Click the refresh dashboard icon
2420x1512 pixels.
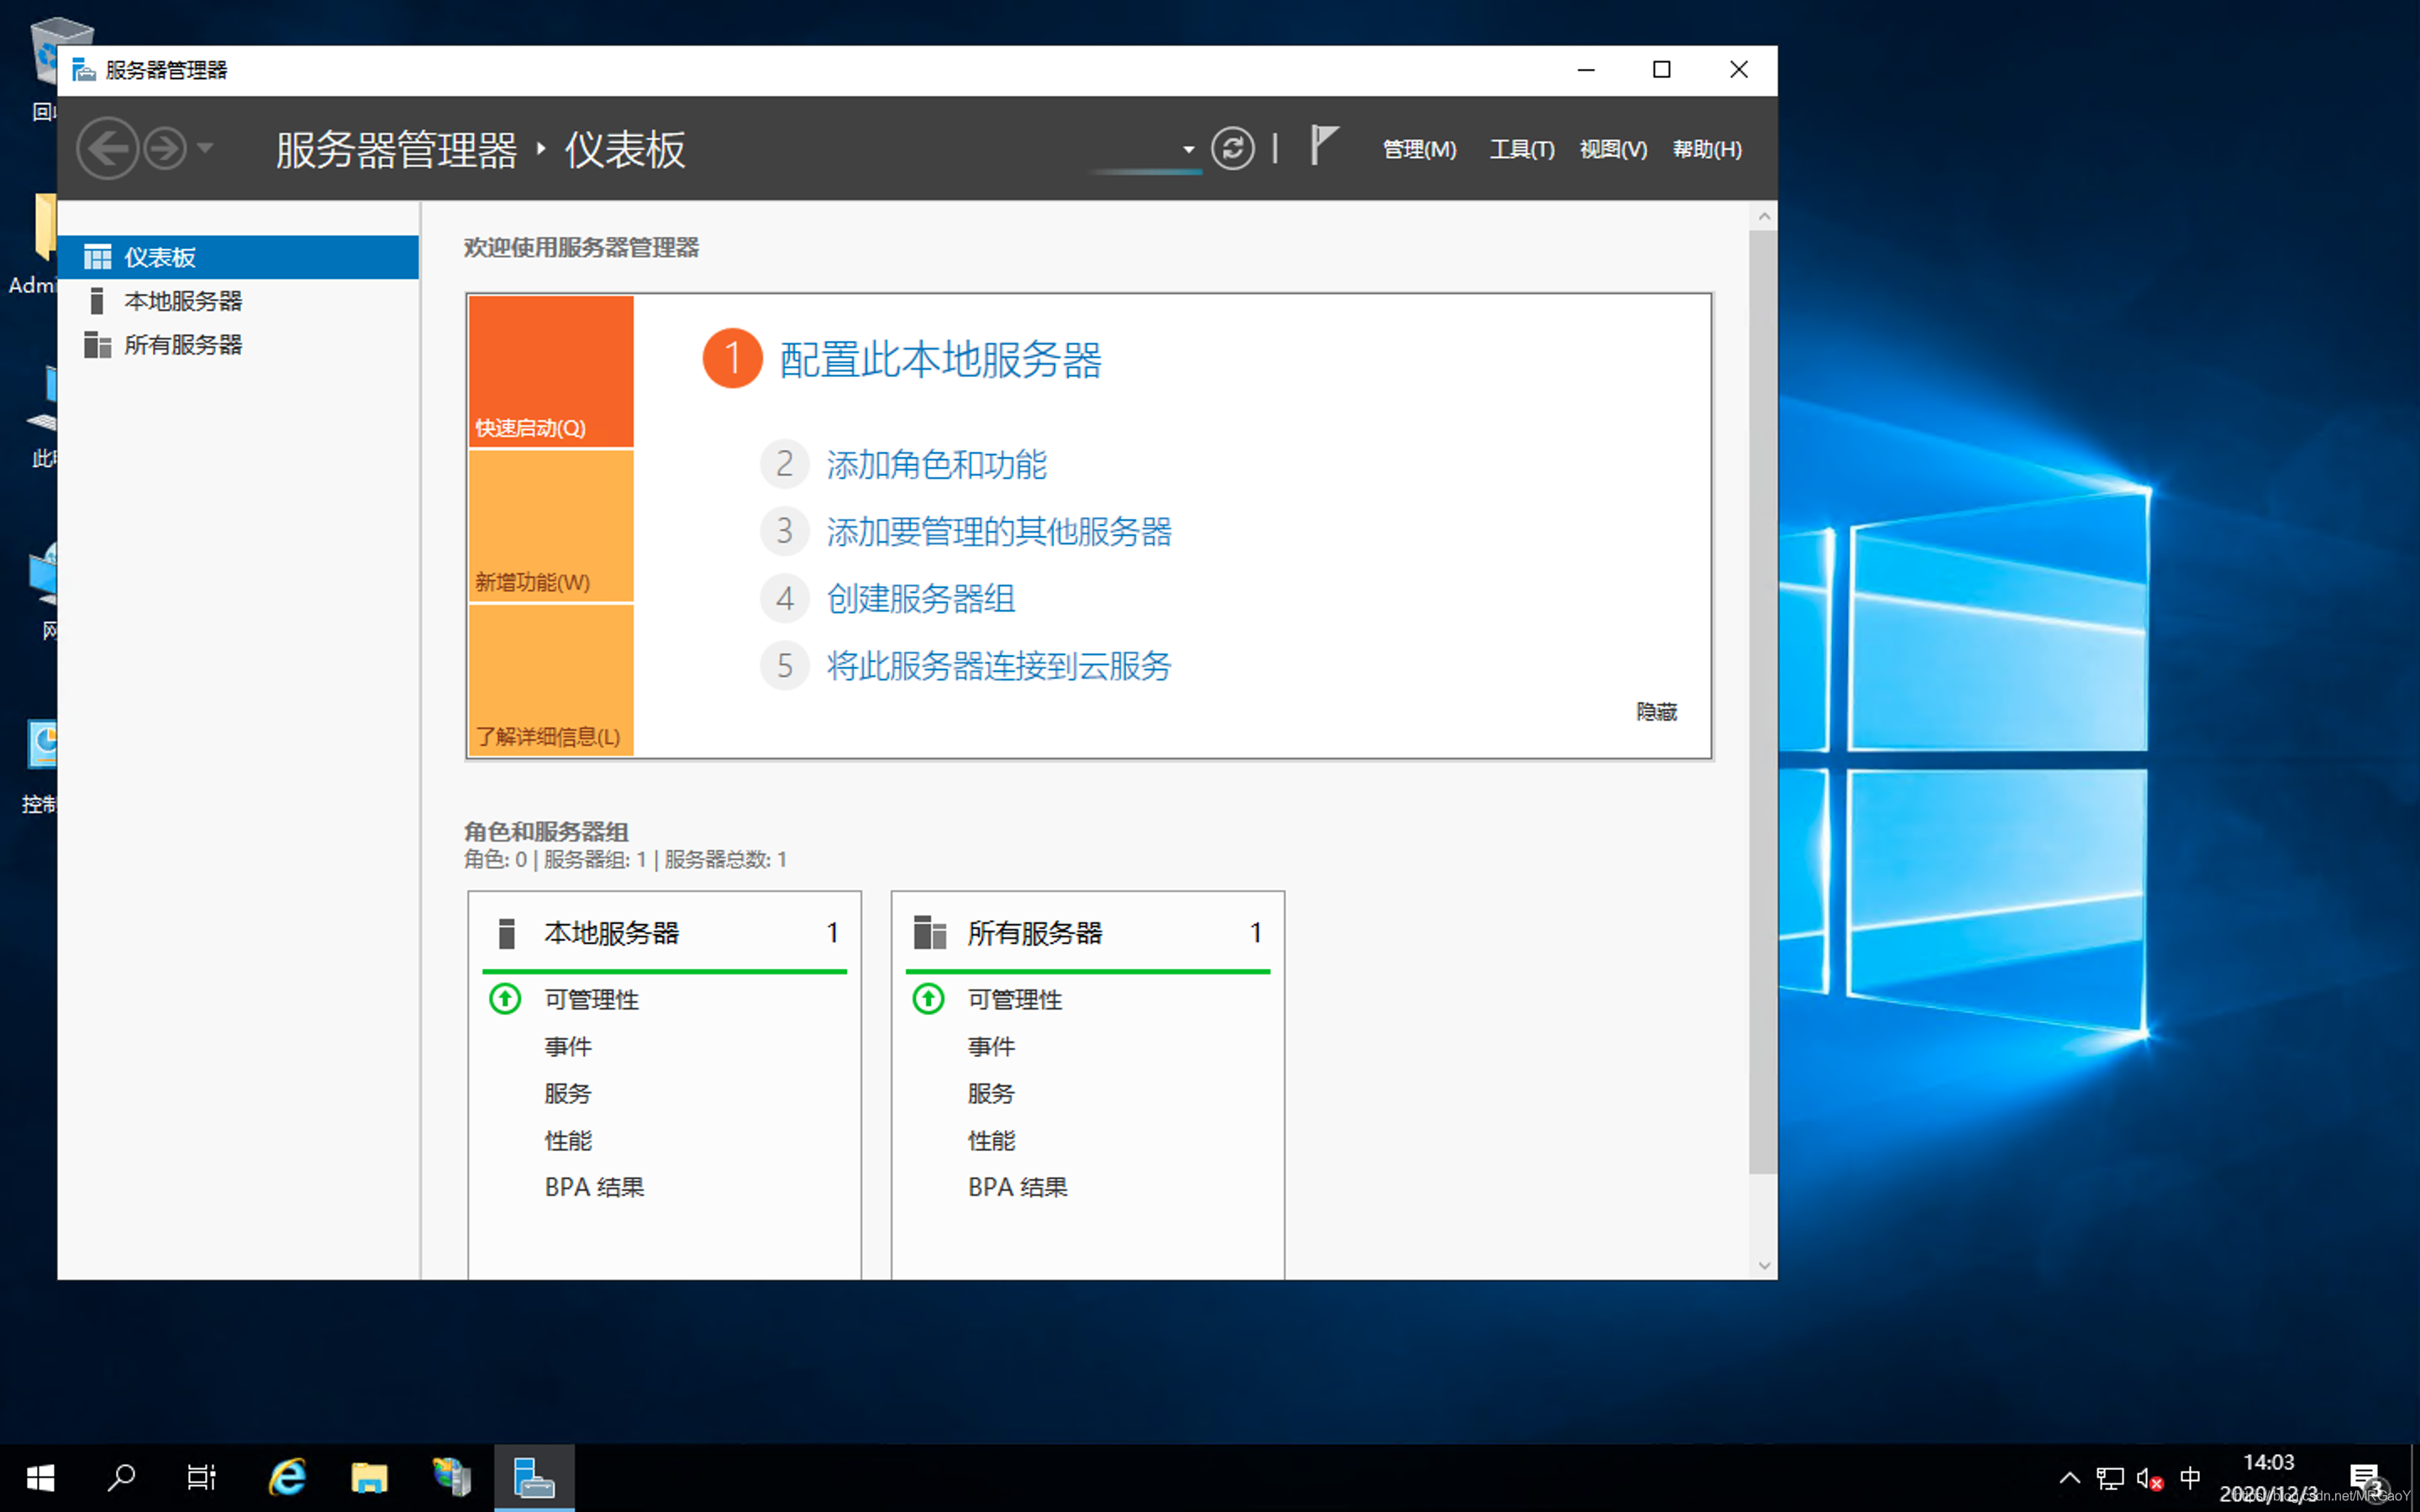coord(1232,149)
